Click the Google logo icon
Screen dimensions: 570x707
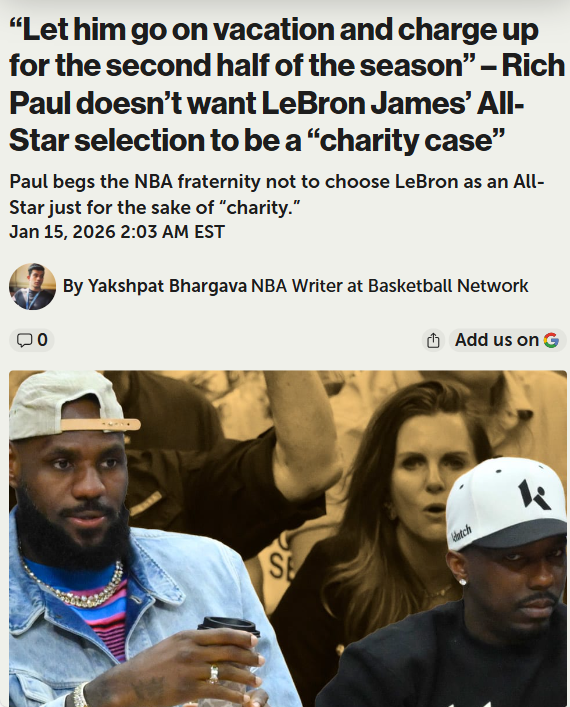click(x=551, y=340)
